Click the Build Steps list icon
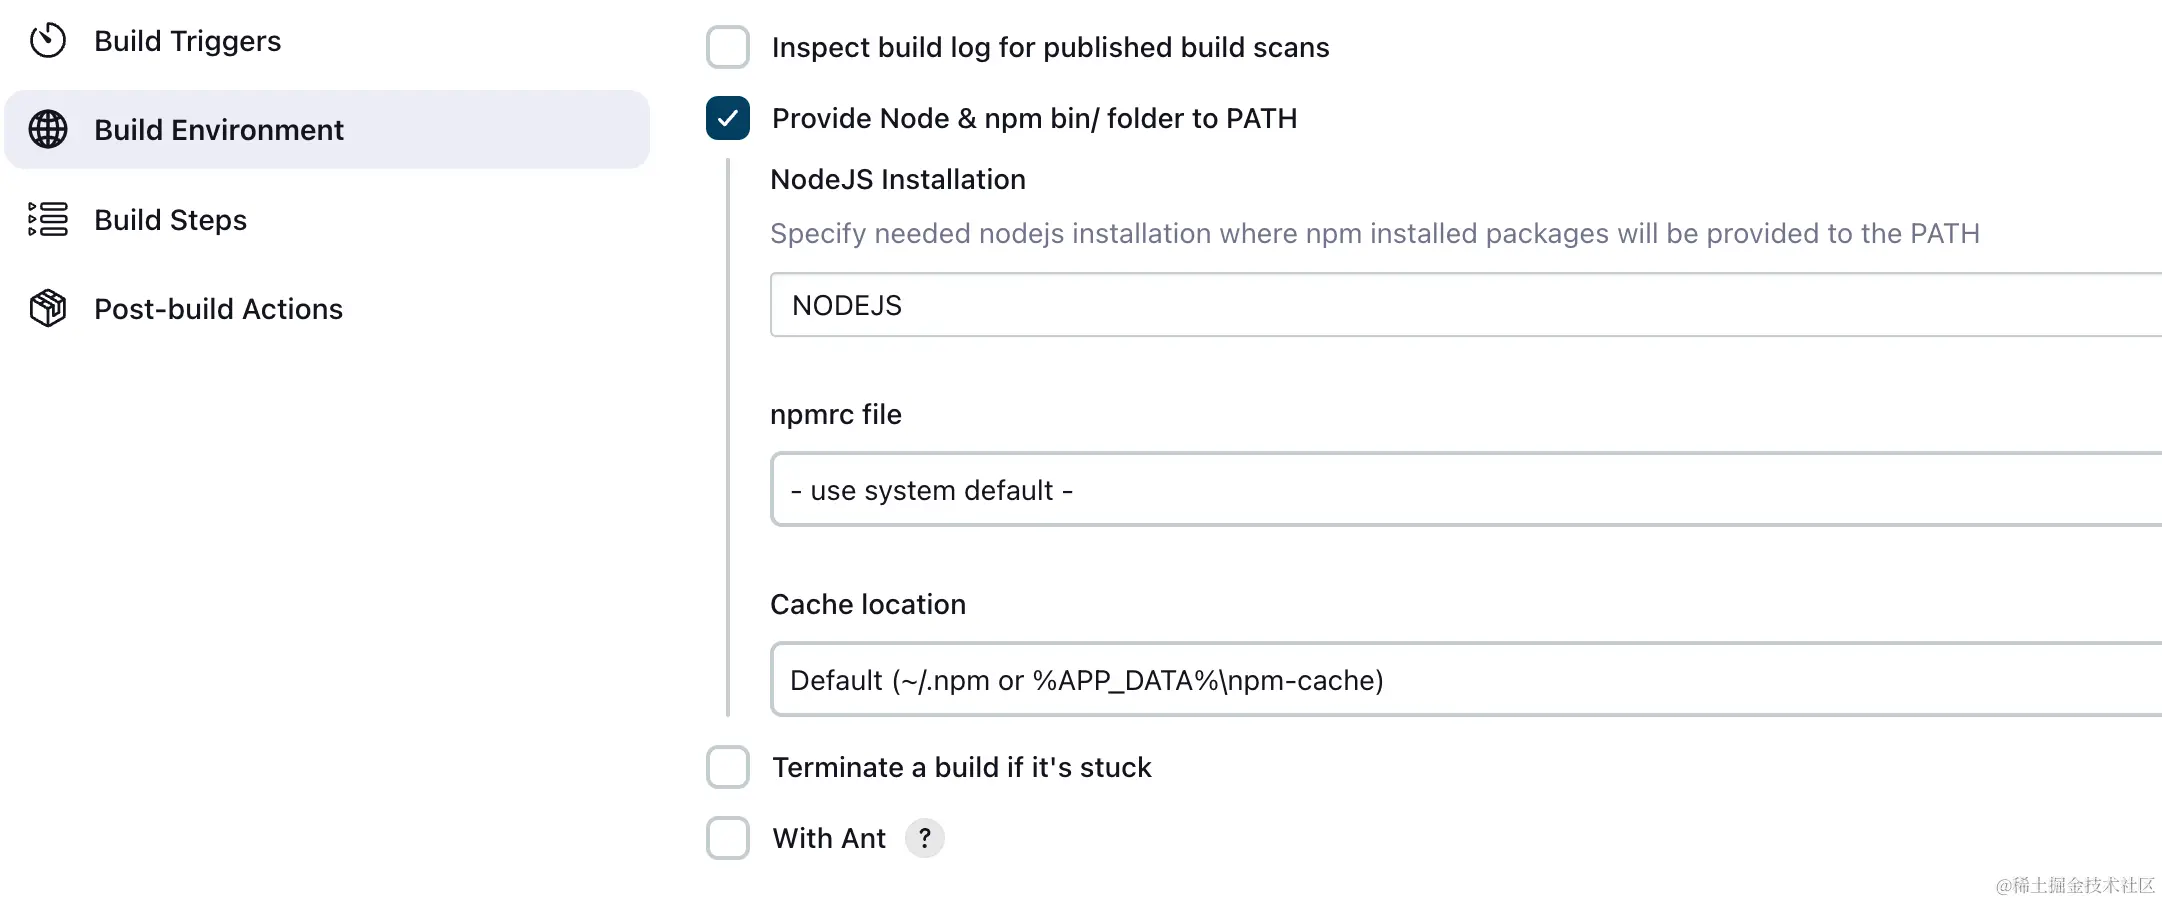This screenshot has width=2162, height=902. pos(48,219)
